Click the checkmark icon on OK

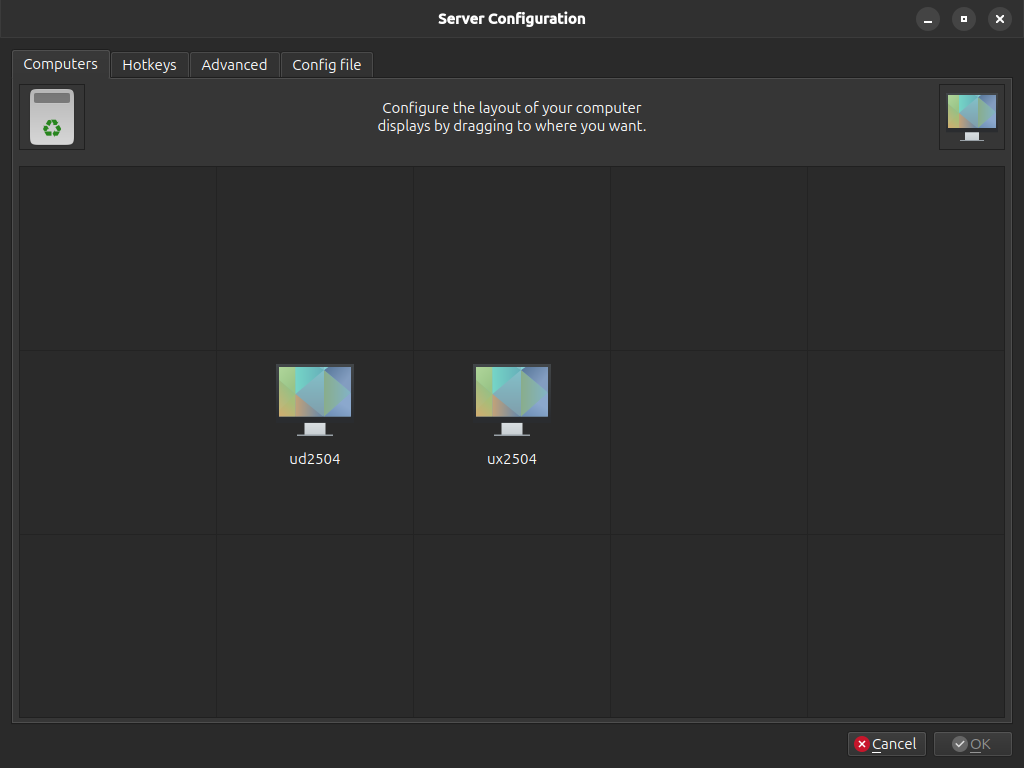pyautogui.click(x=957, y=744)
